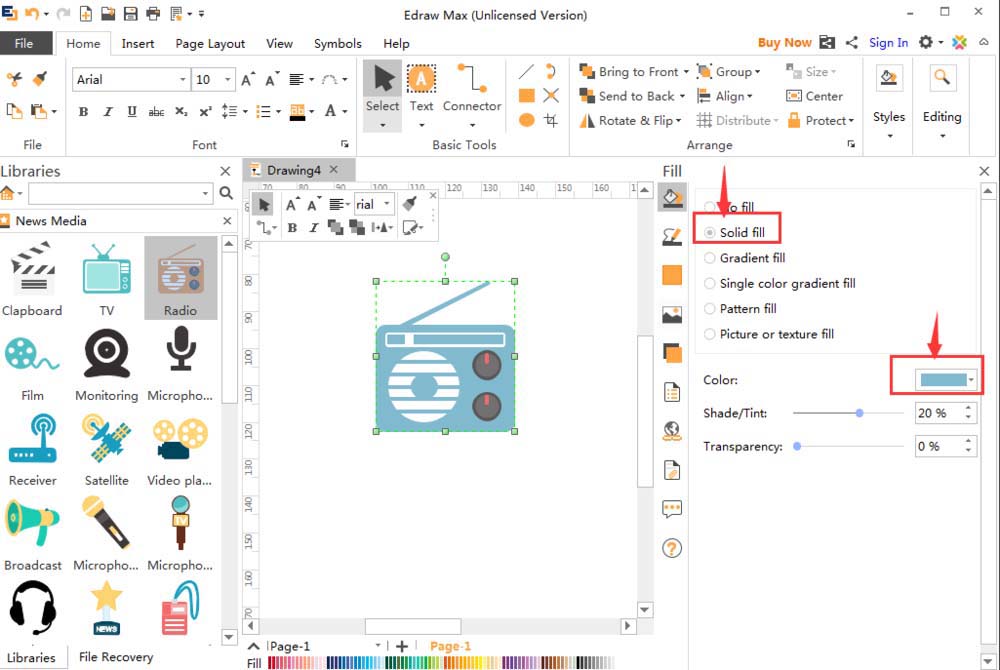Viewport: 1000px width, 670px height.
Task: Click the help question mark sidebar icon
Action: 672,547
